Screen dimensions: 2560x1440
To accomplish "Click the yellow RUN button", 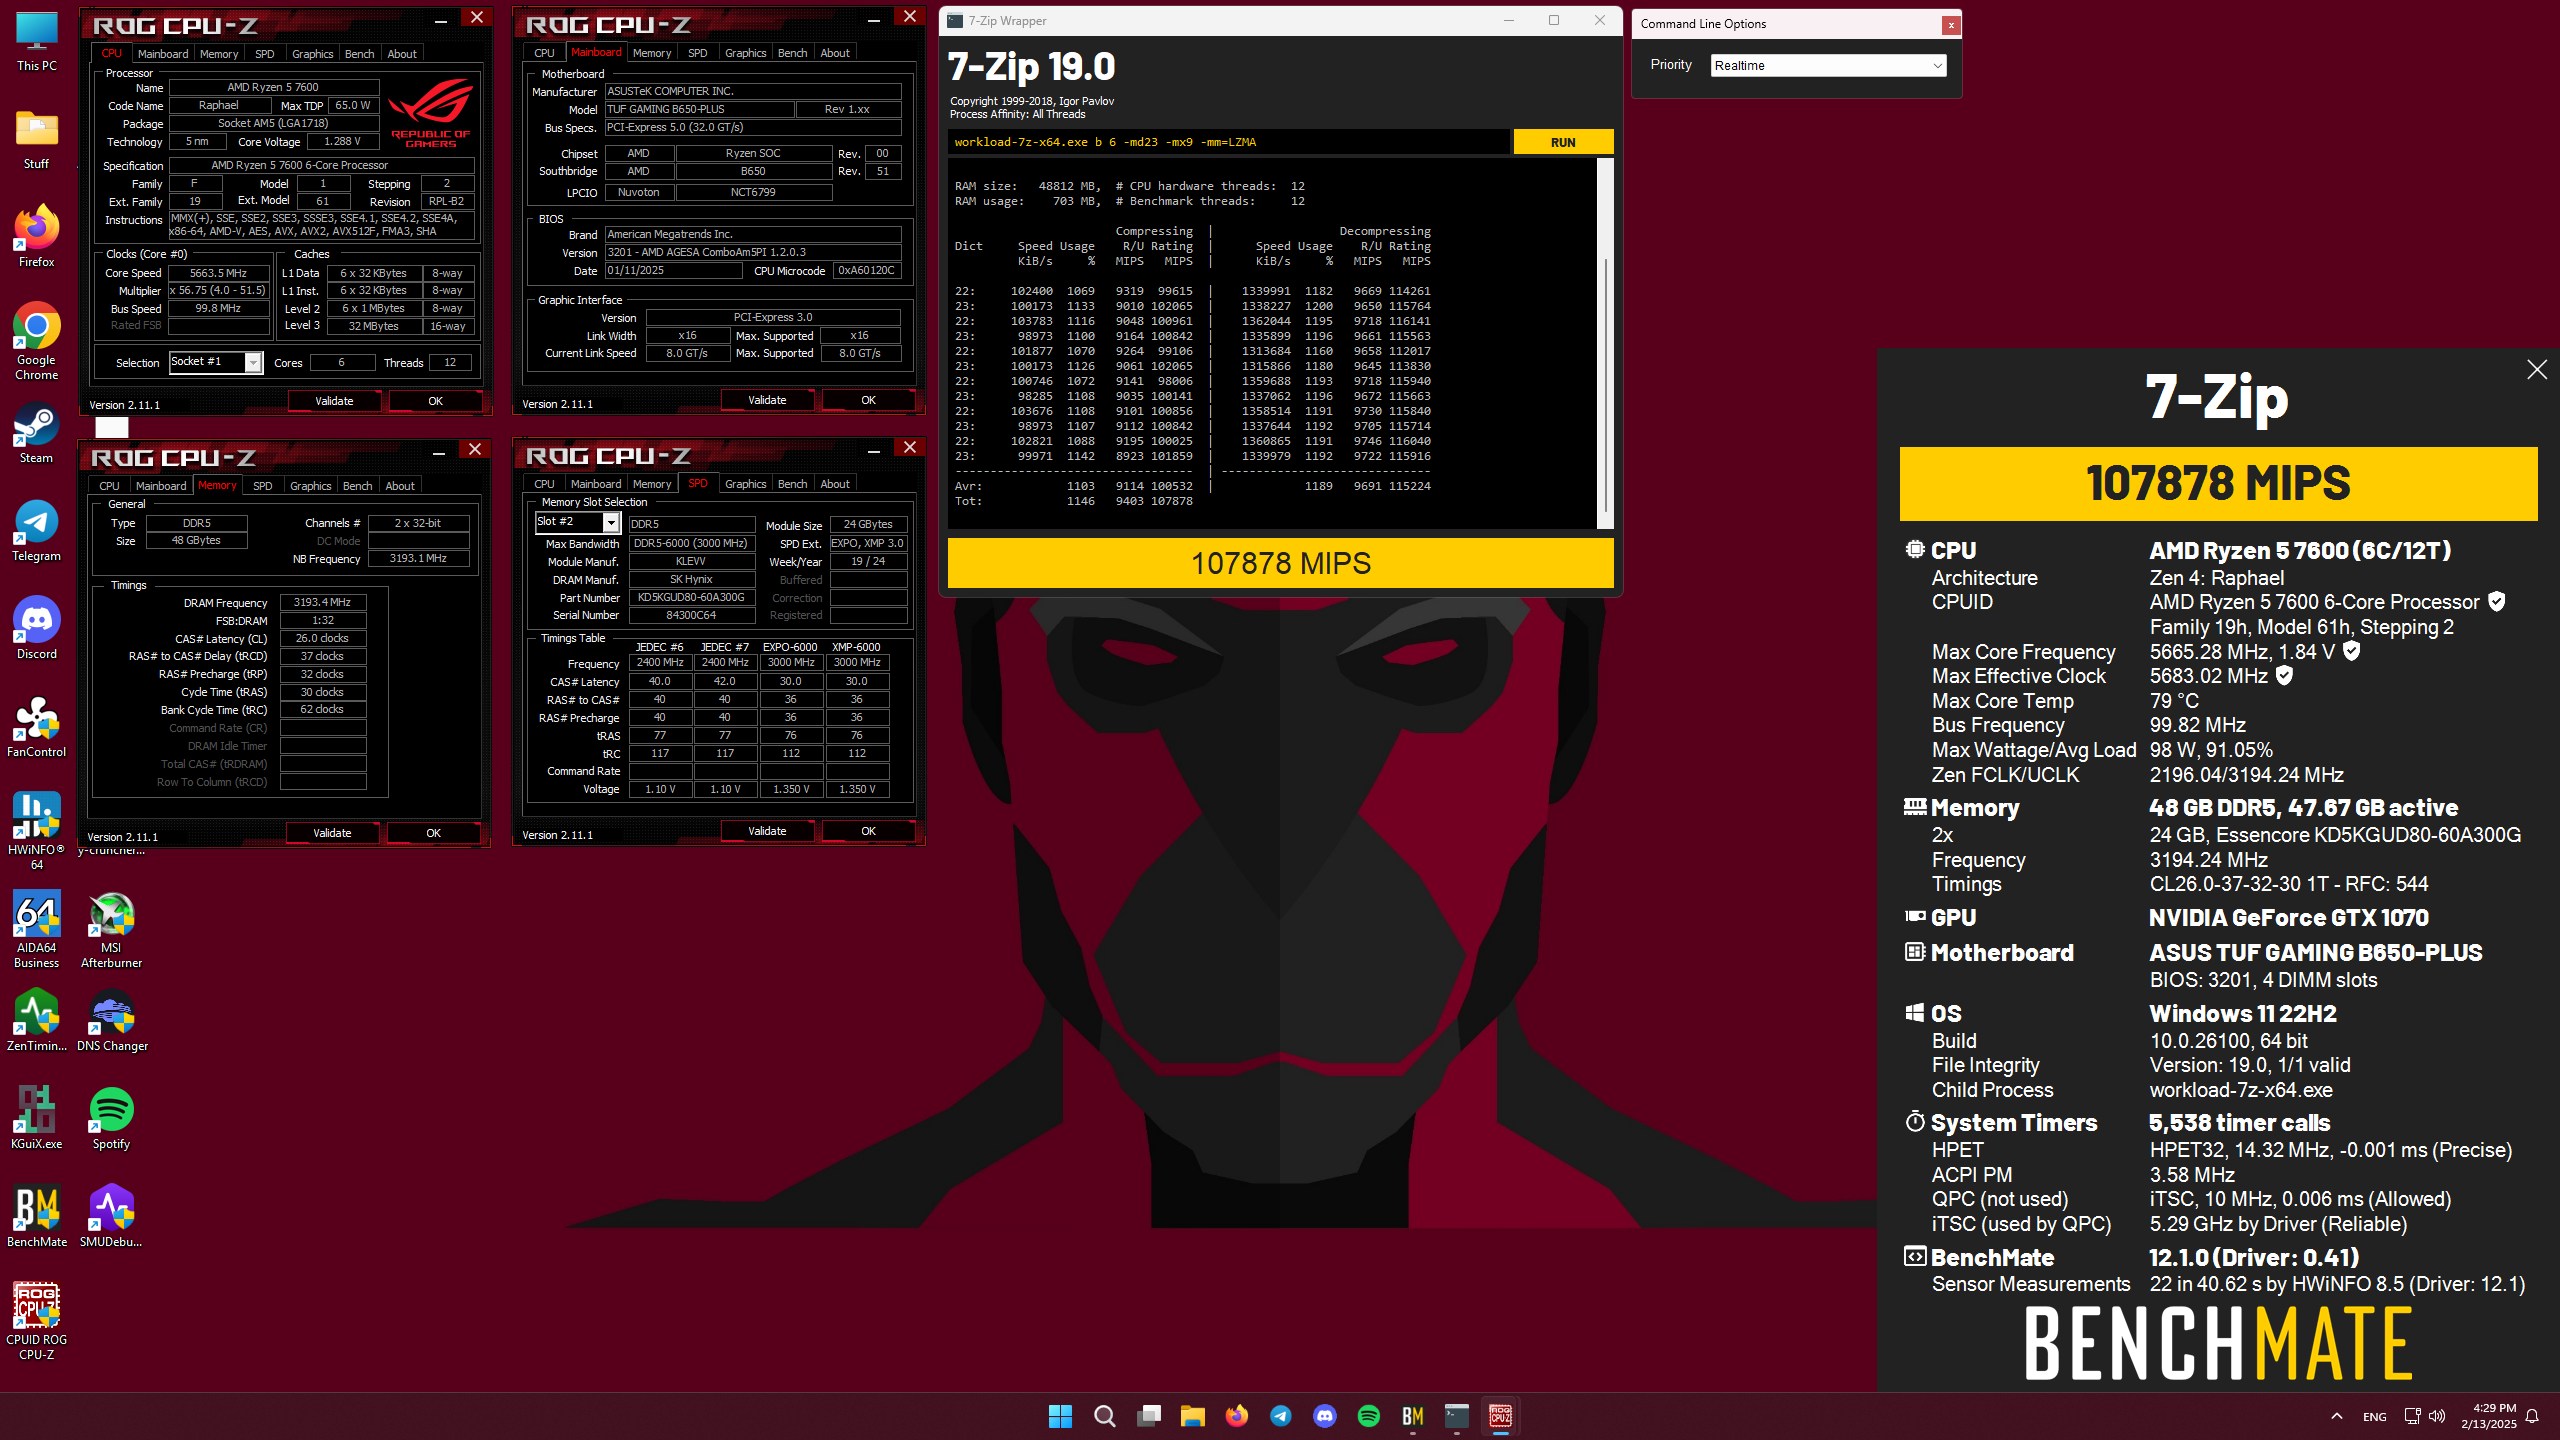I will pos(1563,142).
